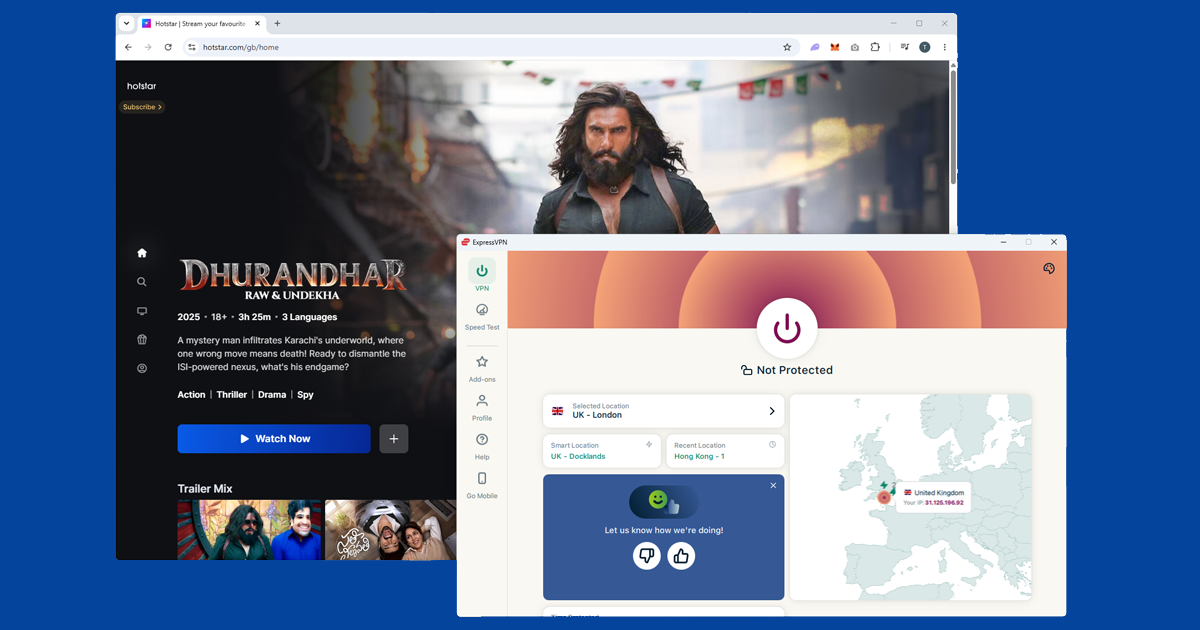1200x630 pixels.
Task: Open the purple feather extension in Chrome
Action: pyautogui.click(x=815, y=47)
